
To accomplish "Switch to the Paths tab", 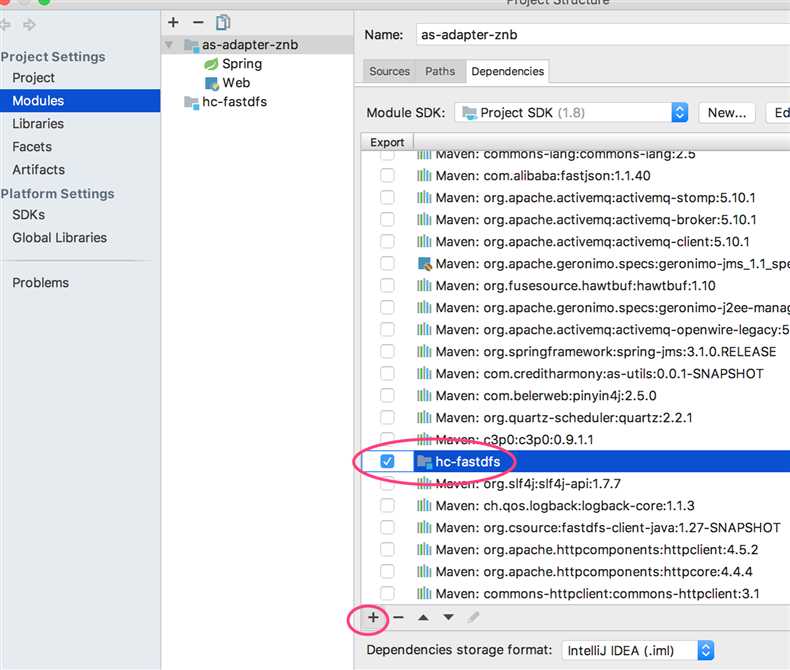I will click(440, 72).
